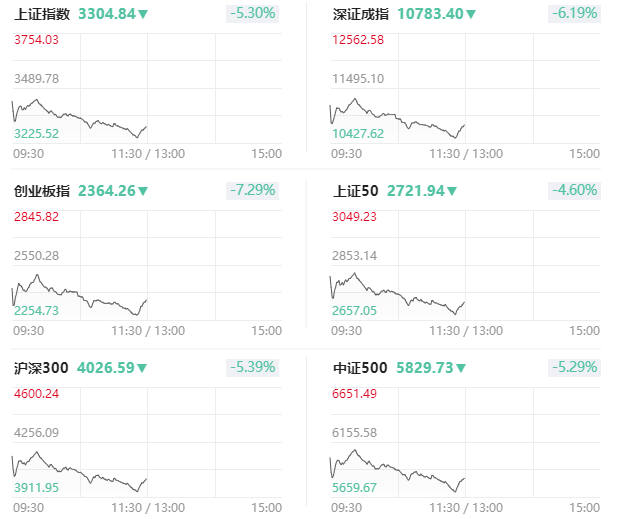Click the 创业板指 down arrow icon
Viewport: 622px width, 519px height.
[143, 192]
